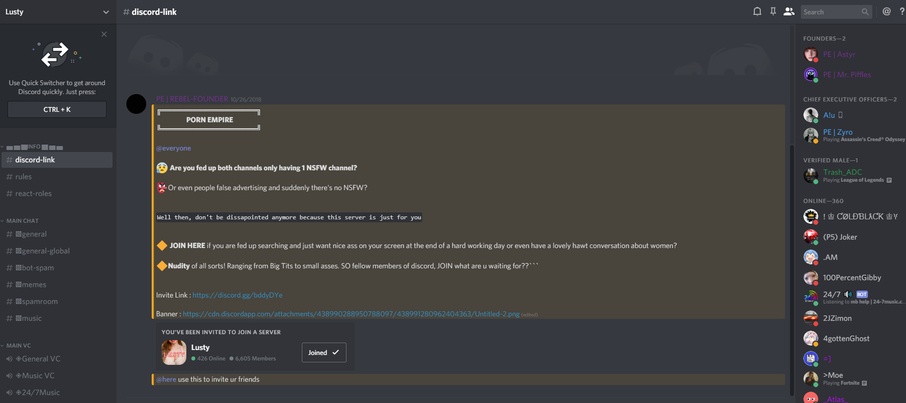The width and height of the screenshot is (906, 403).
Task: Open the help question mark icon
Action: pyautogui.click(x=902, y=12)
